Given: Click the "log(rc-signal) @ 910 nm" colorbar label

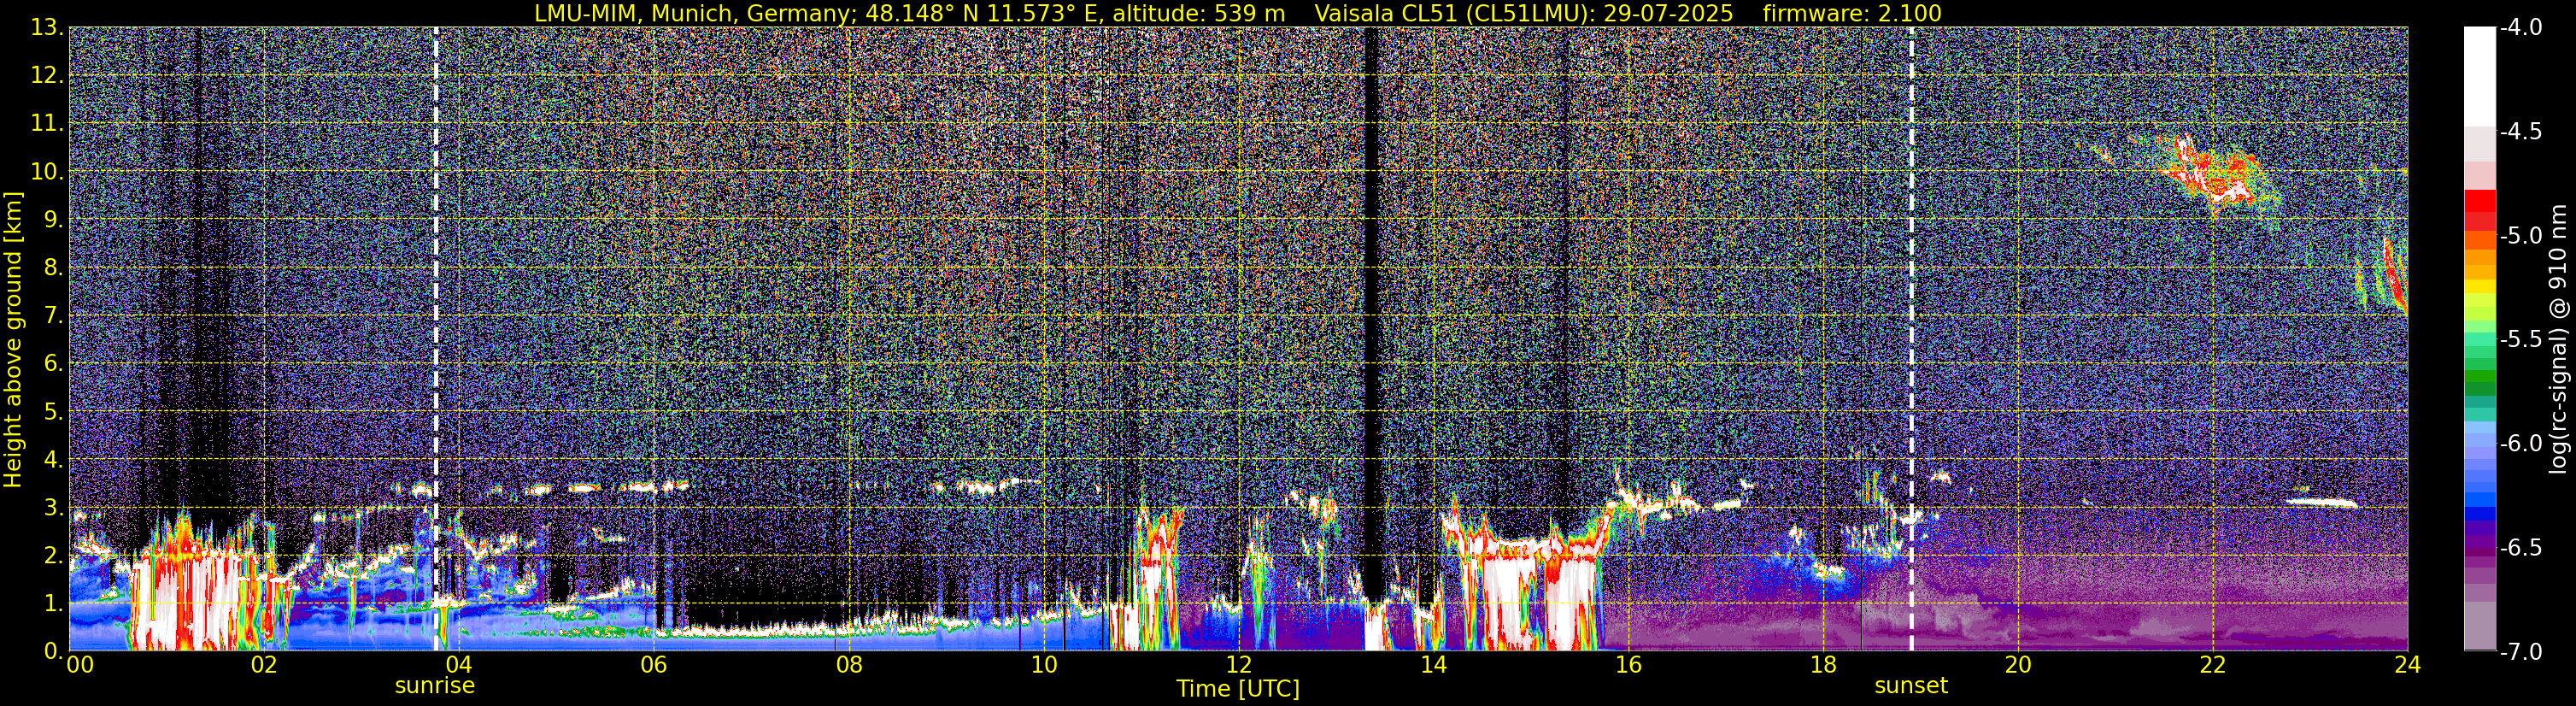Looking at the screenshot, I should pos(2559,340).
